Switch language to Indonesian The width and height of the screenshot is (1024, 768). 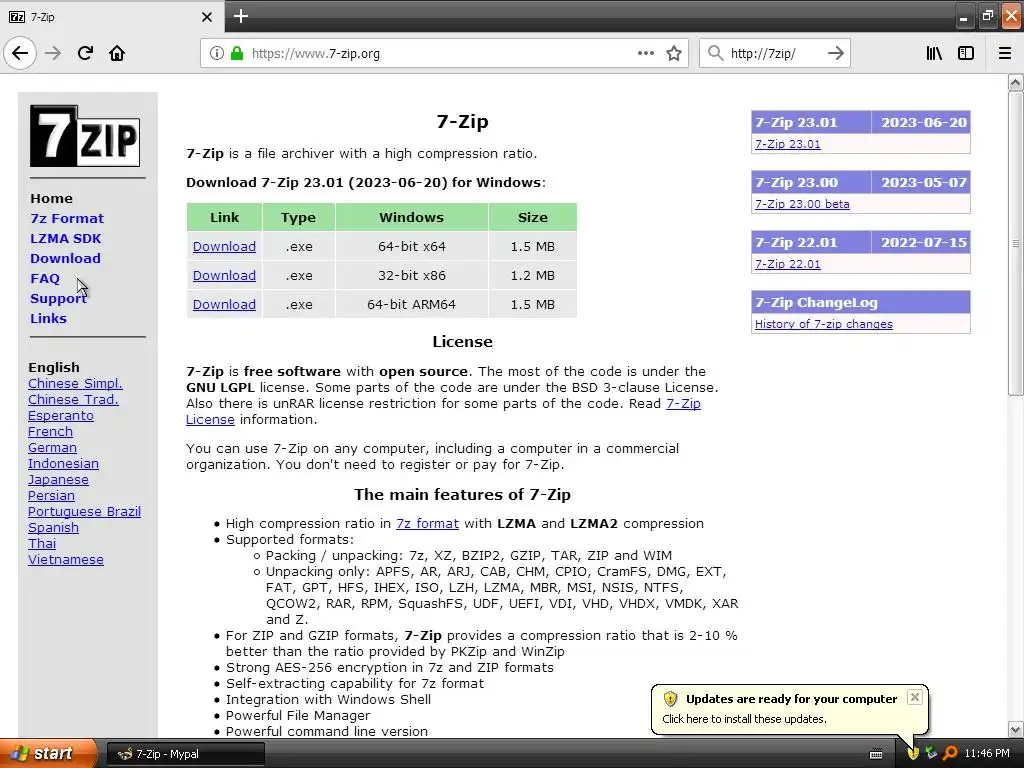63,463
